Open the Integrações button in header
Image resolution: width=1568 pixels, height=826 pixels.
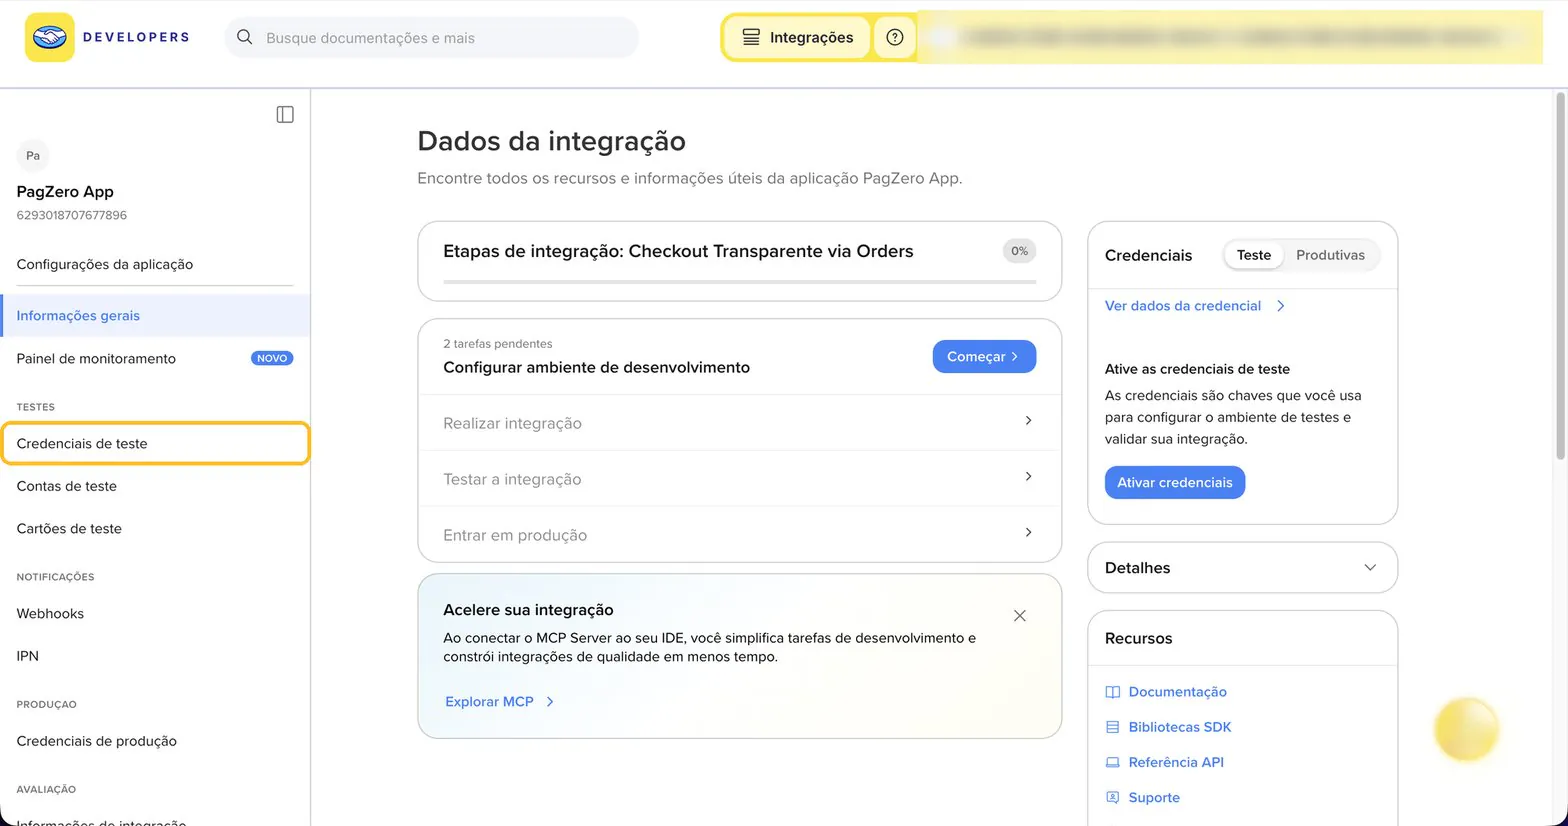coord(797,37)
